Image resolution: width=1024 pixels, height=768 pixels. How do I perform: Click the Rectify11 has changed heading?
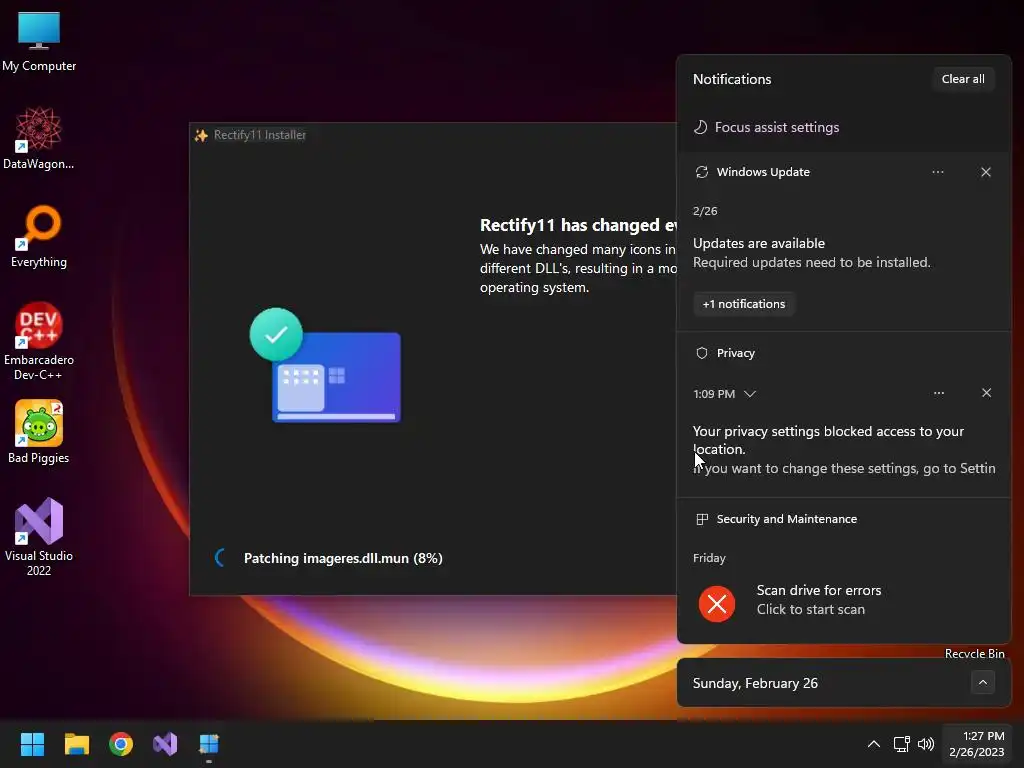tap(578, 225)
